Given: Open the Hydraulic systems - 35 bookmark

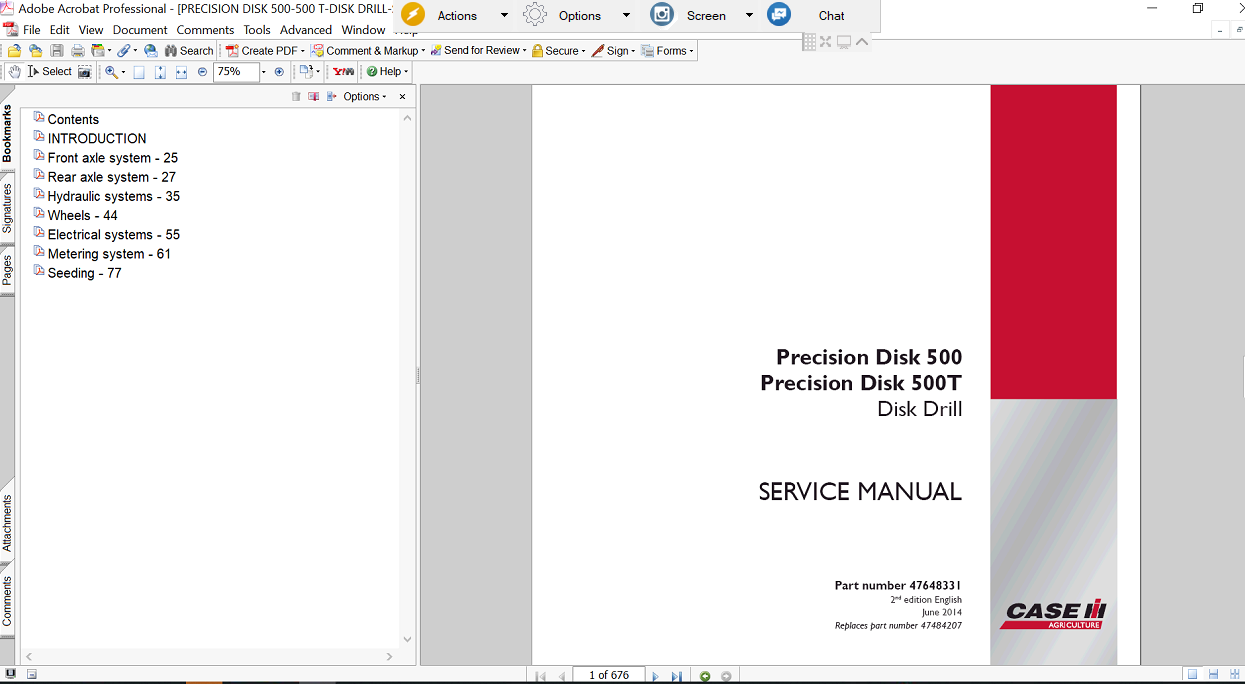Looking at the screenshot, I should [x=113, y=196].
